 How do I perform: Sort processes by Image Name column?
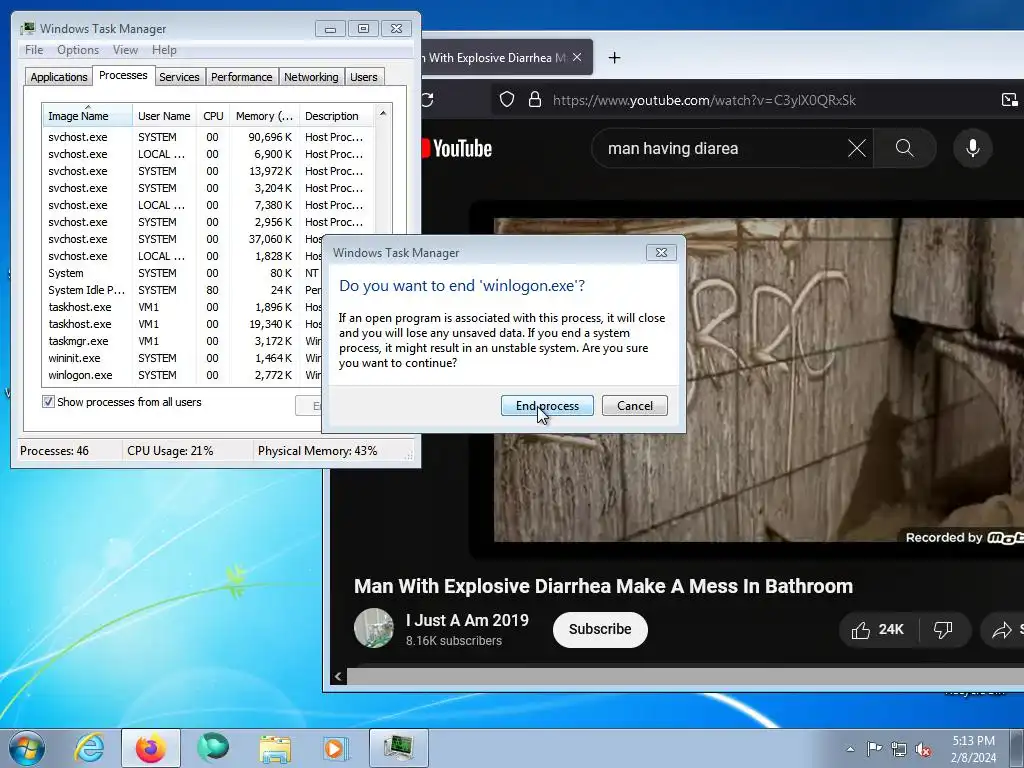tap(88, 116)
